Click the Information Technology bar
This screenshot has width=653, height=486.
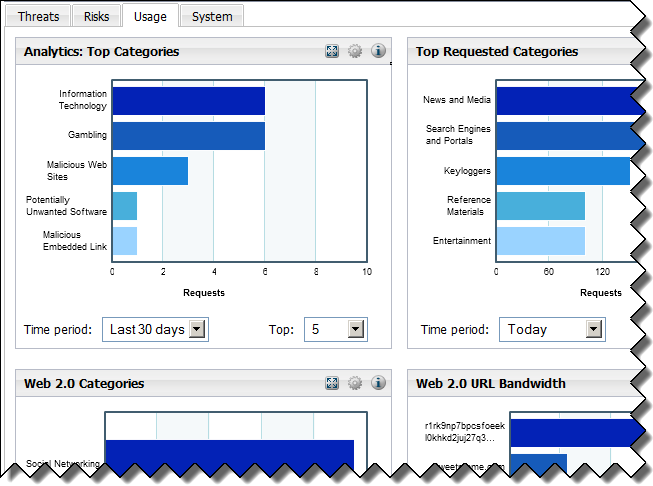[x=189, y=101]
